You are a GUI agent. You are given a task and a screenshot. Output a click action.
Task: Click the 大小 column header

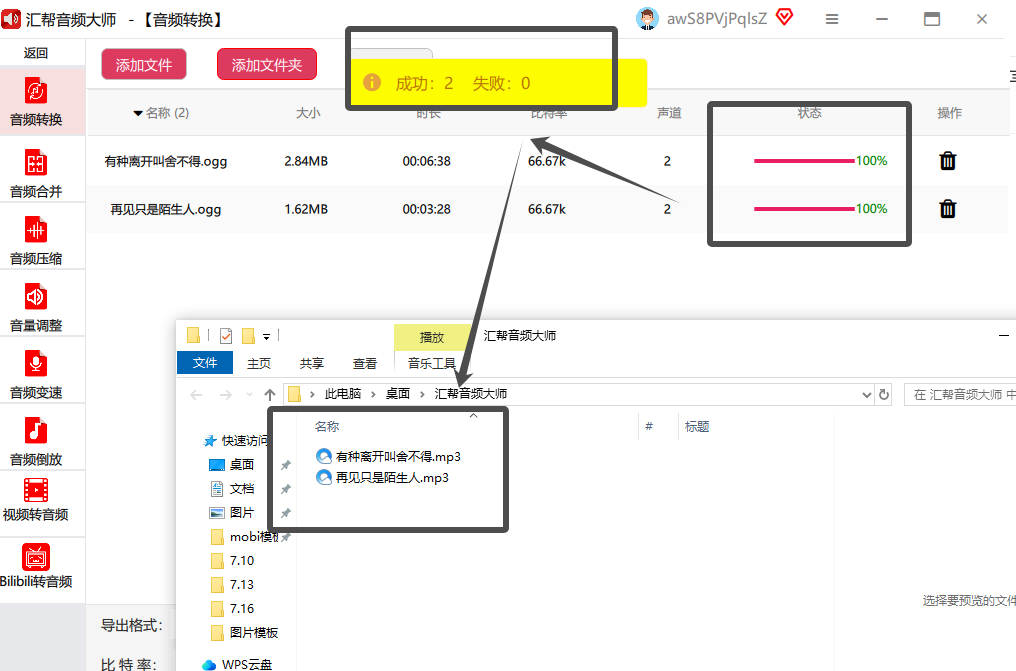308,113
